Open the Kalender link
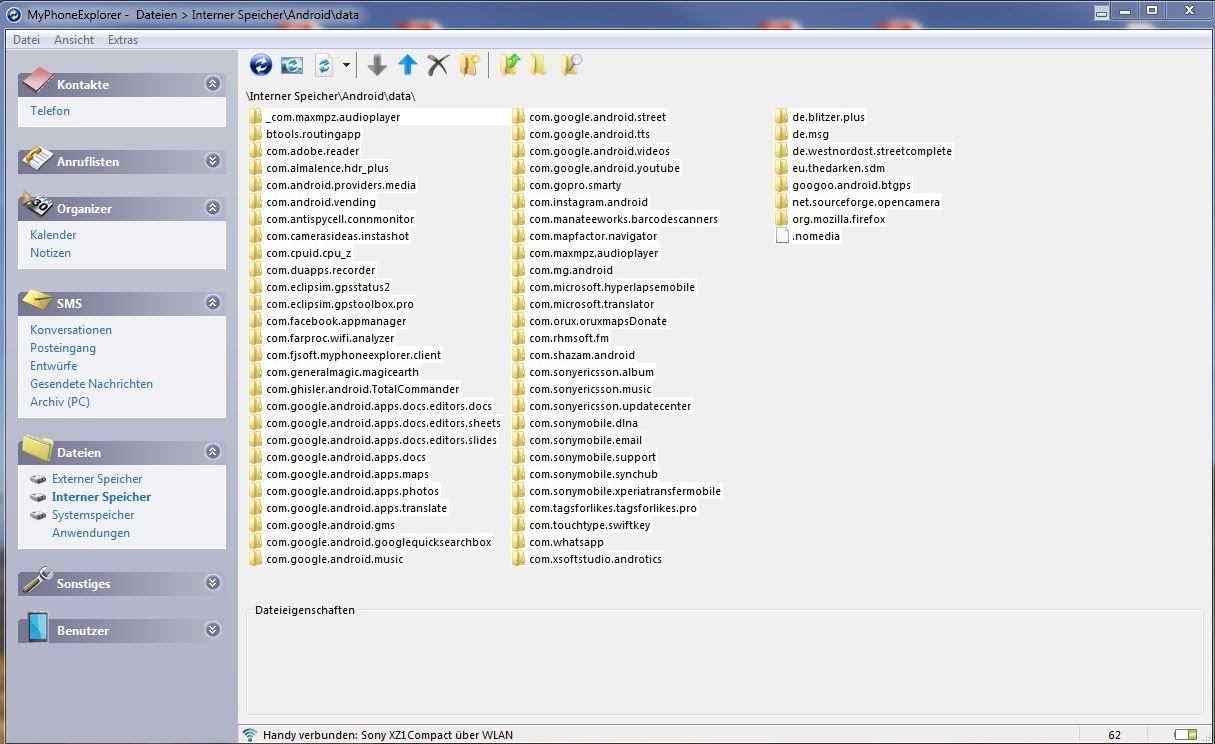This screenshot has height=744, width=1215. [53, 235]
